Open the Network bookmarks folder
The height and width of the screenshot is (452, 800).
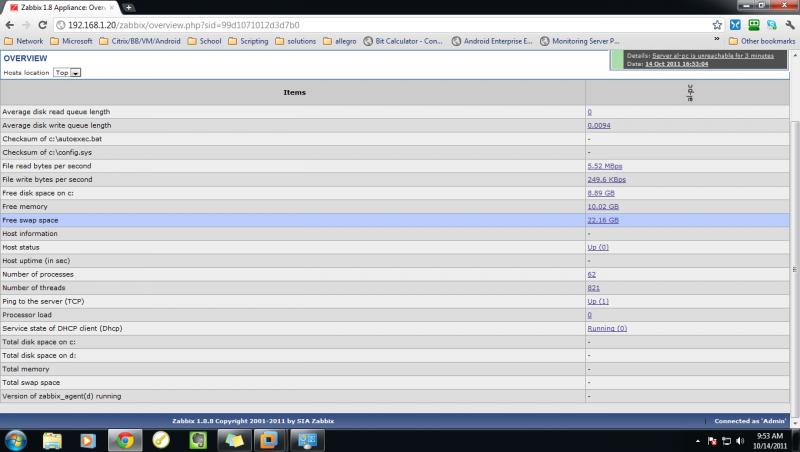tap(24, 41)
